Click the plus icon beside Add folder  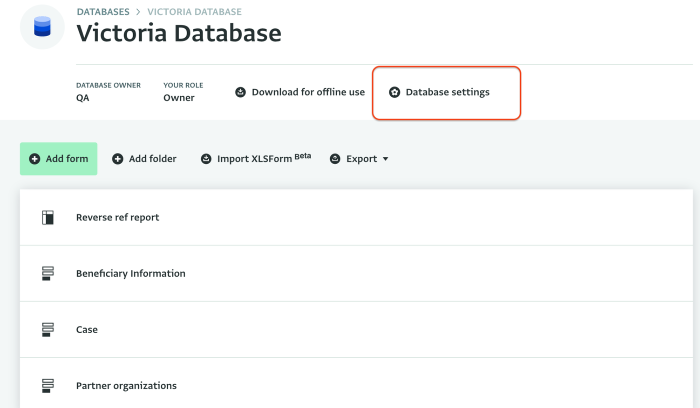(117, 159)
